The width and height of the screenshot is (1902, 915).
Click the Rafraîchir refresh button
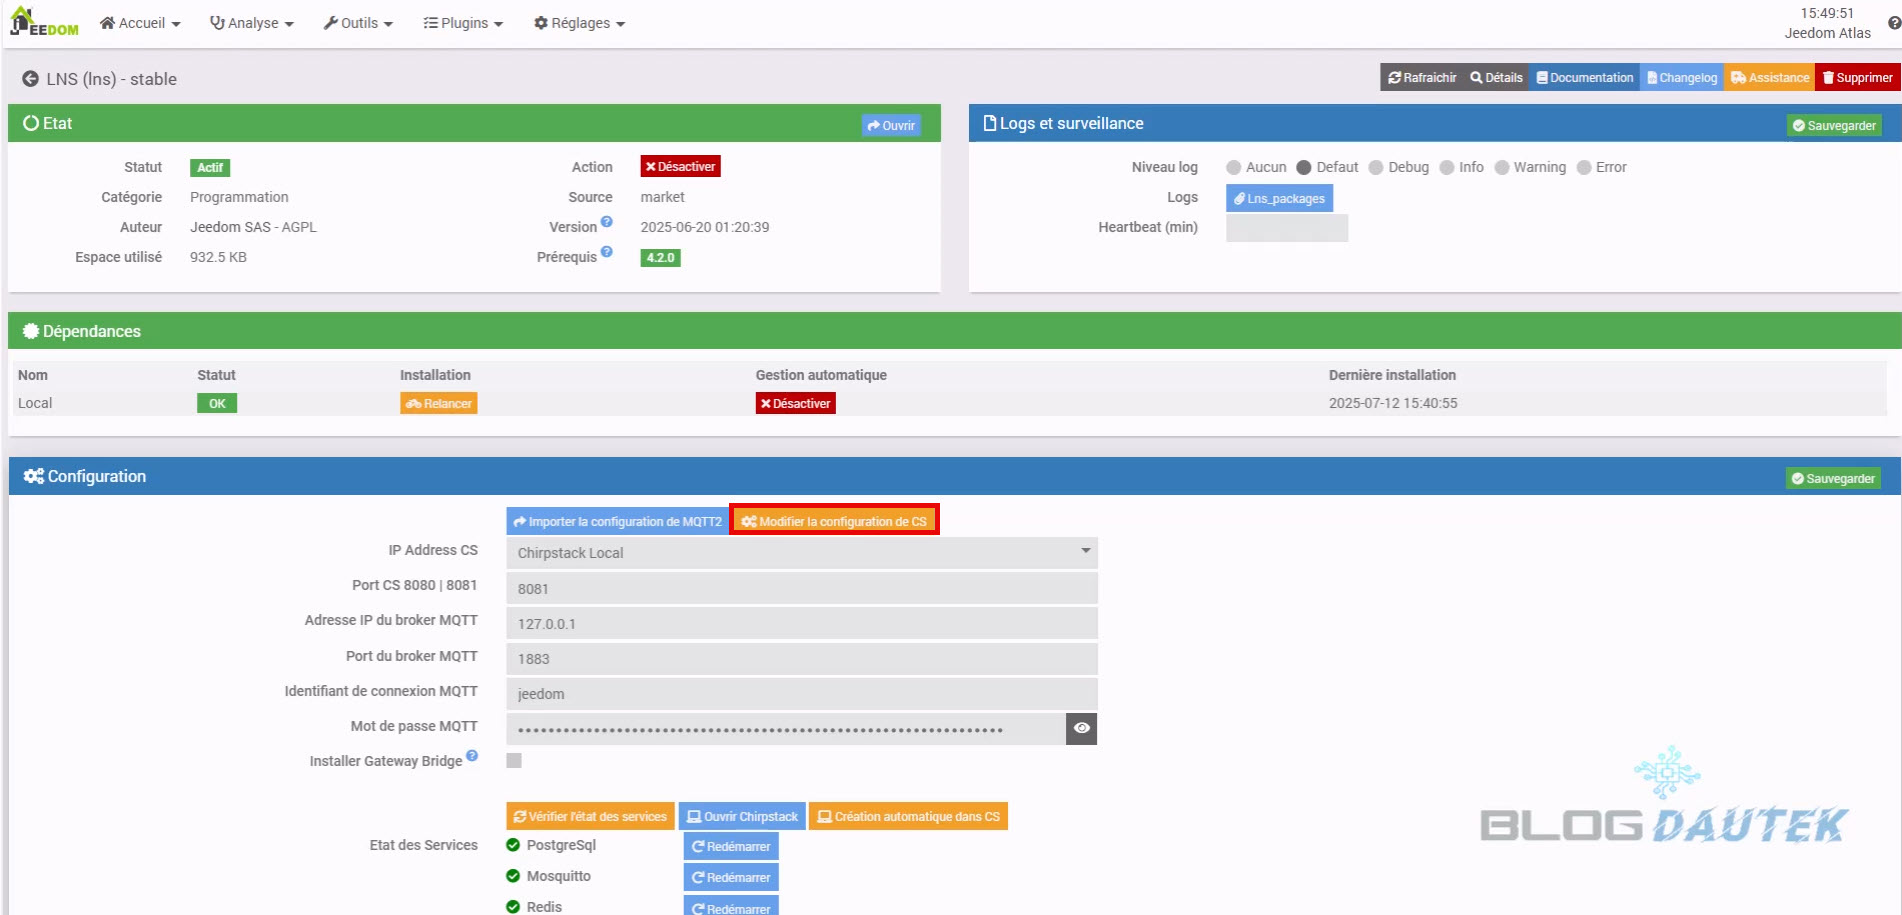(1421, 78)
